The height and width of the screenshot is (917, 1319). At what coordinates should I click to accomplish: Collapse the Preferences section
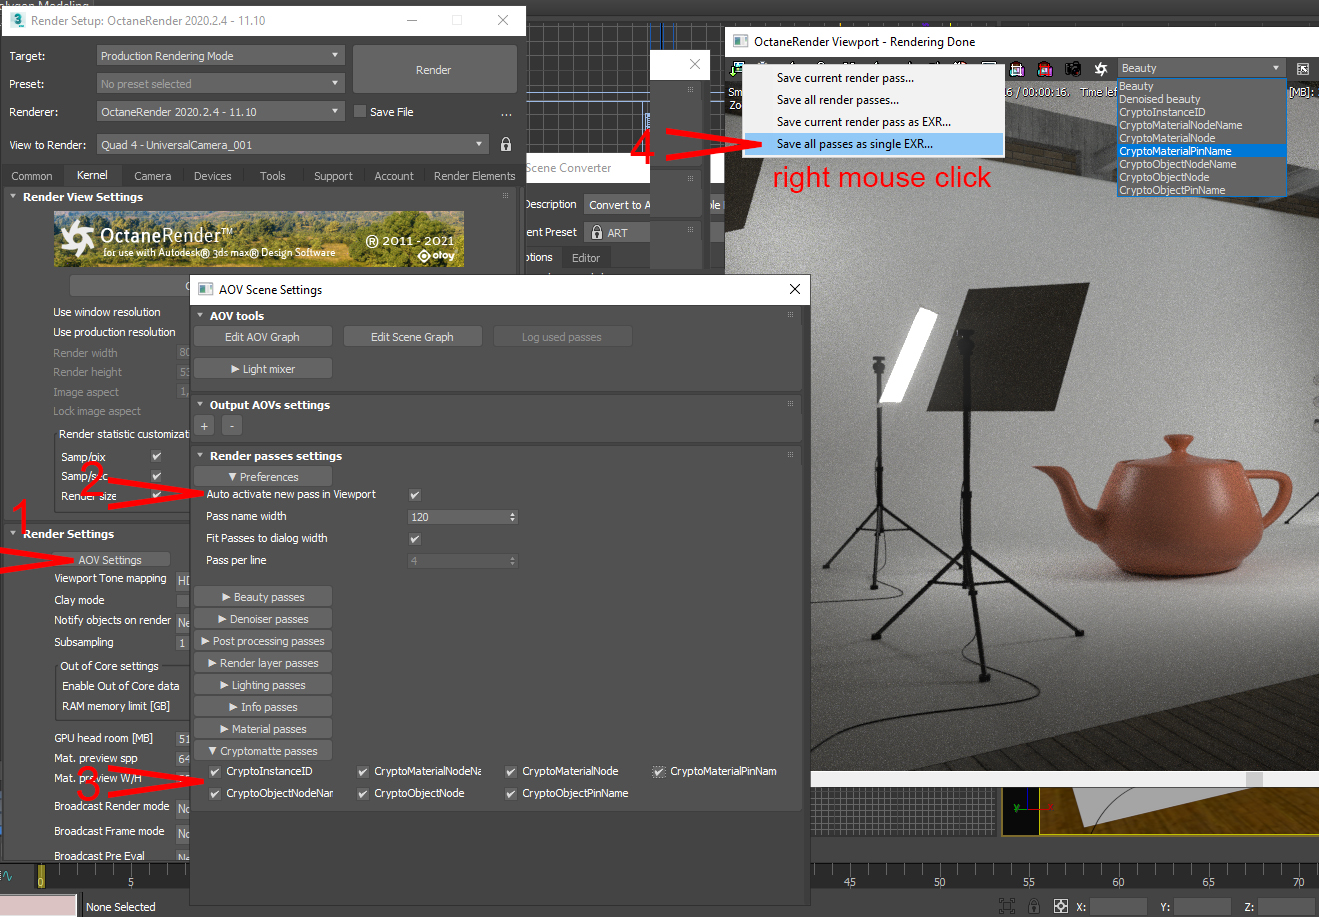(263, 477)
